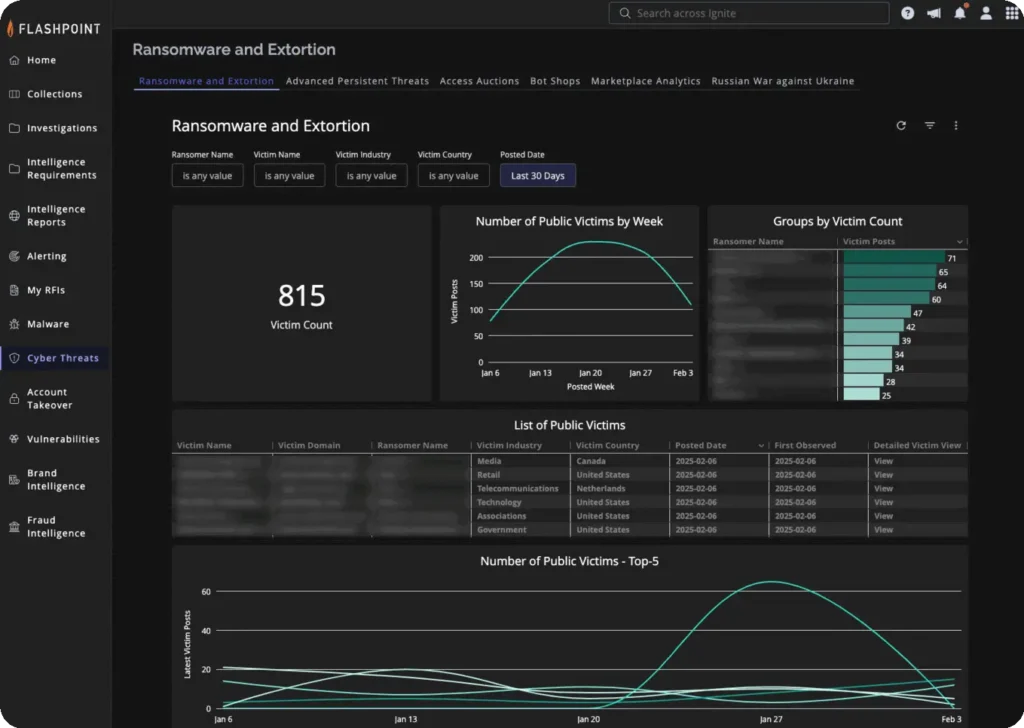Open the Ransomer Name filter dropdown
This screenshot has height=728, width=1024.
[208, 176]
